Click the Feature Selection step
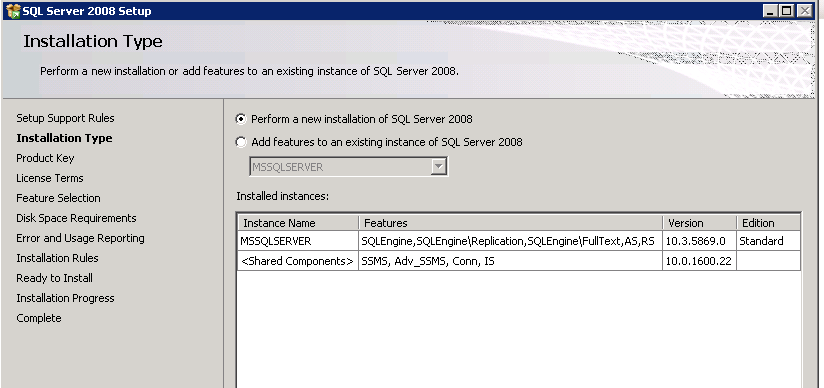This screenshot has height=388, width=824. pyautogui.click(x=58, y=198)
